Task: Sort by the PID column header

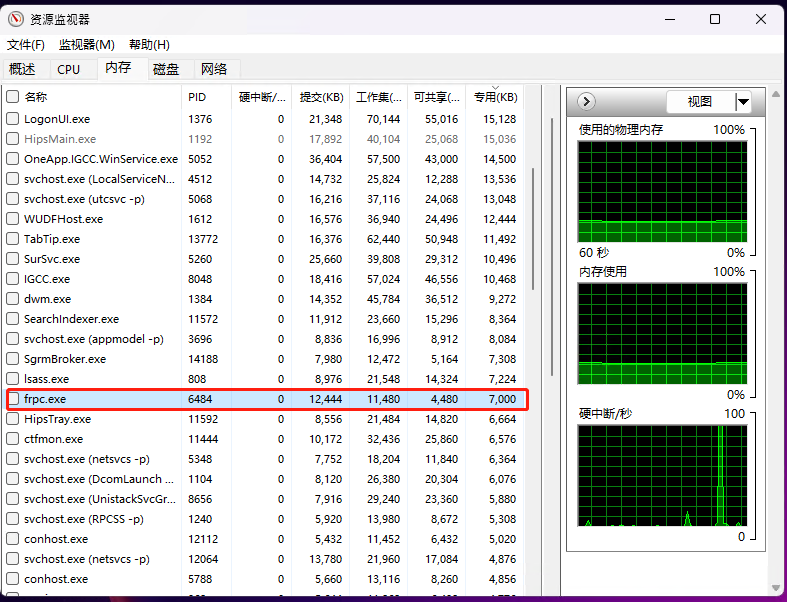Action: click(206, 97)
